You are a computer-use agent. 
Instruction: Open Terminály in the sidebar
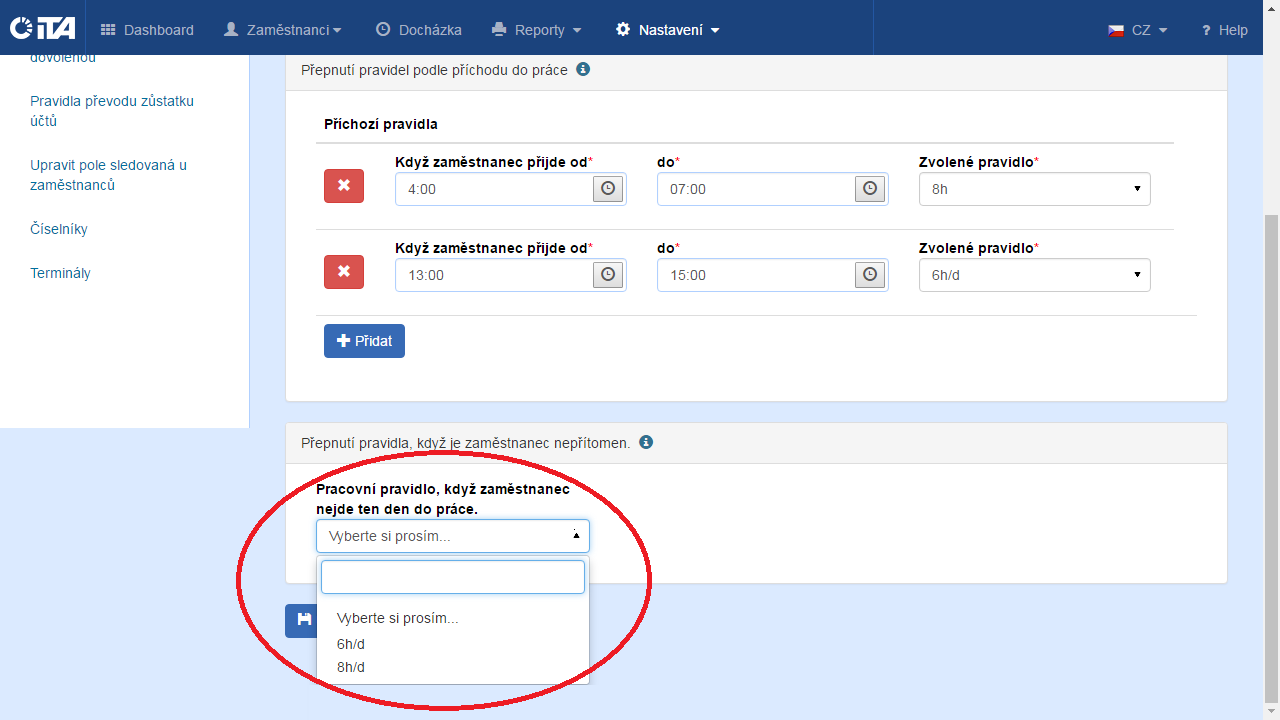click(x=60, y=273)
